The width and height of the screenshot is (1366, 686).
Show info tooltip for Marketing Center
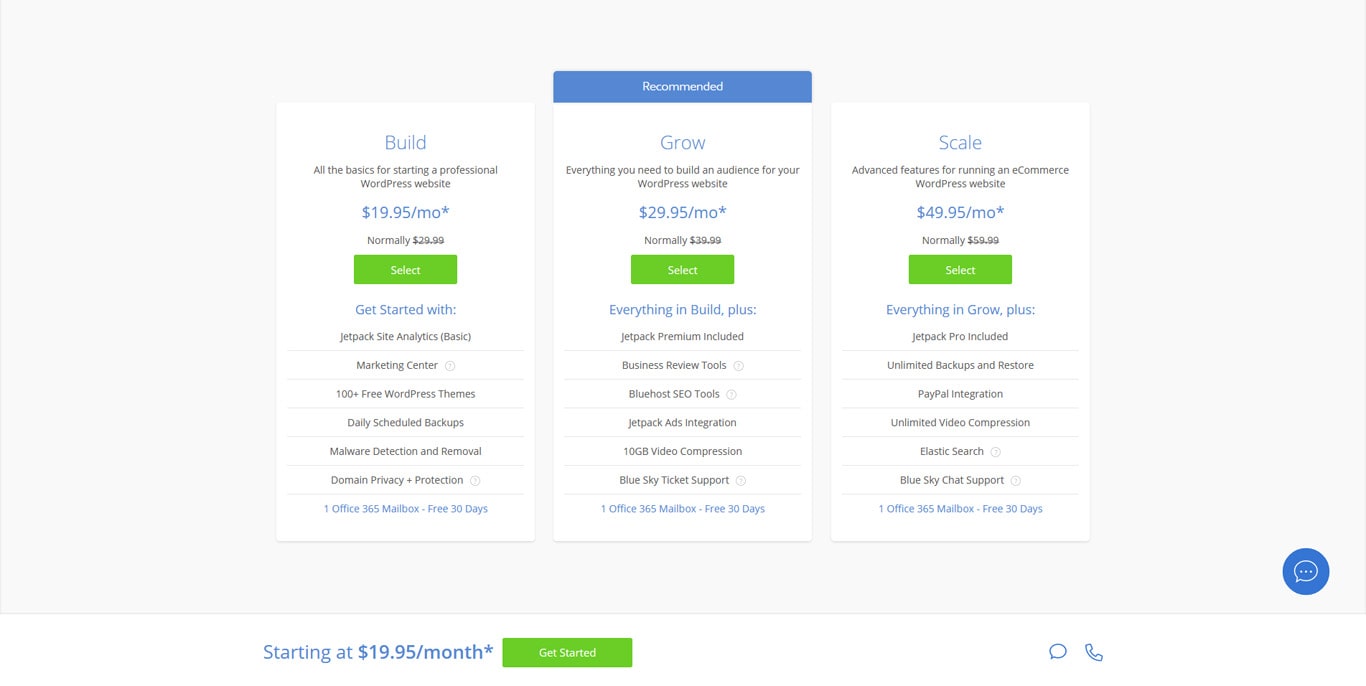(450, 366)
